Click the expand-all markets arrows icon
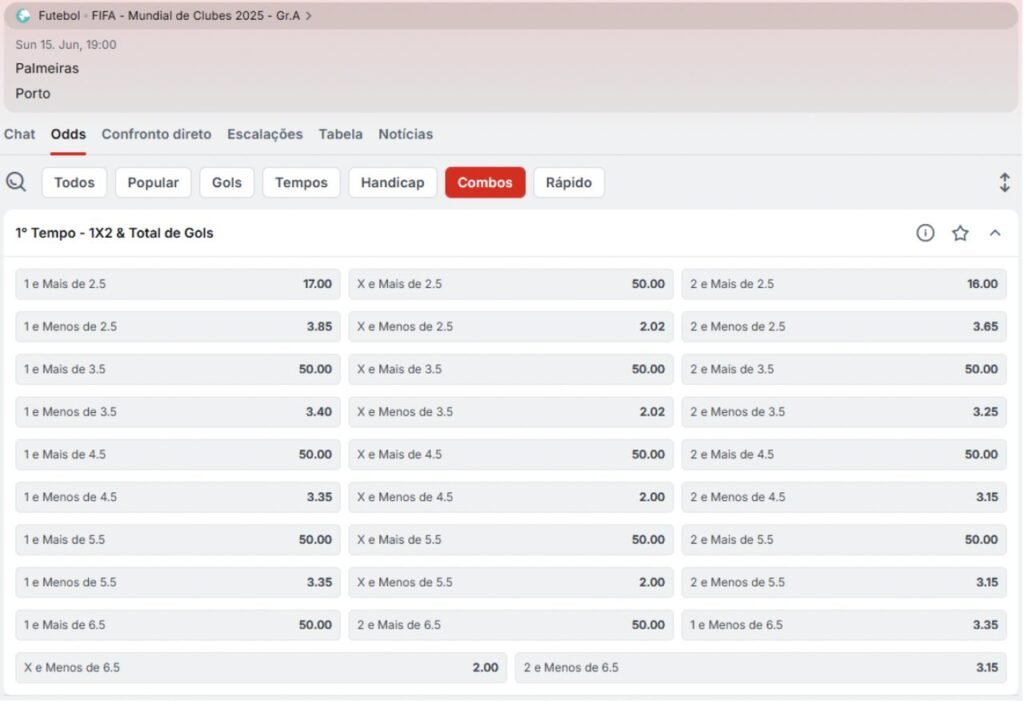The width and height of the screenshot is (1024, 701). [1004, 182]
